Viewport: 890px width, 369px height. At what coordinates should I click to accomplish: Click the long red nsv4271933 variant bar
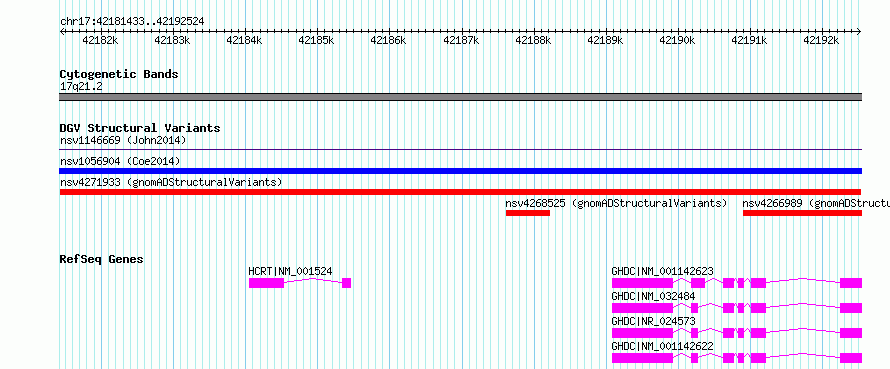point(460,192)
